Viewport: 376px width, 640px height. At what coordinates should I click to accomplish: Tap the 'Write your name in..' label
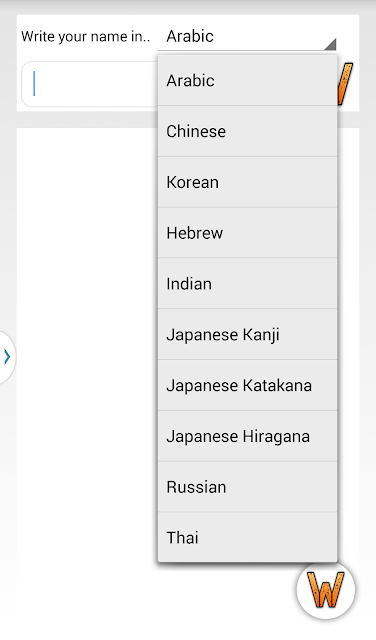(x=86, y=37)
